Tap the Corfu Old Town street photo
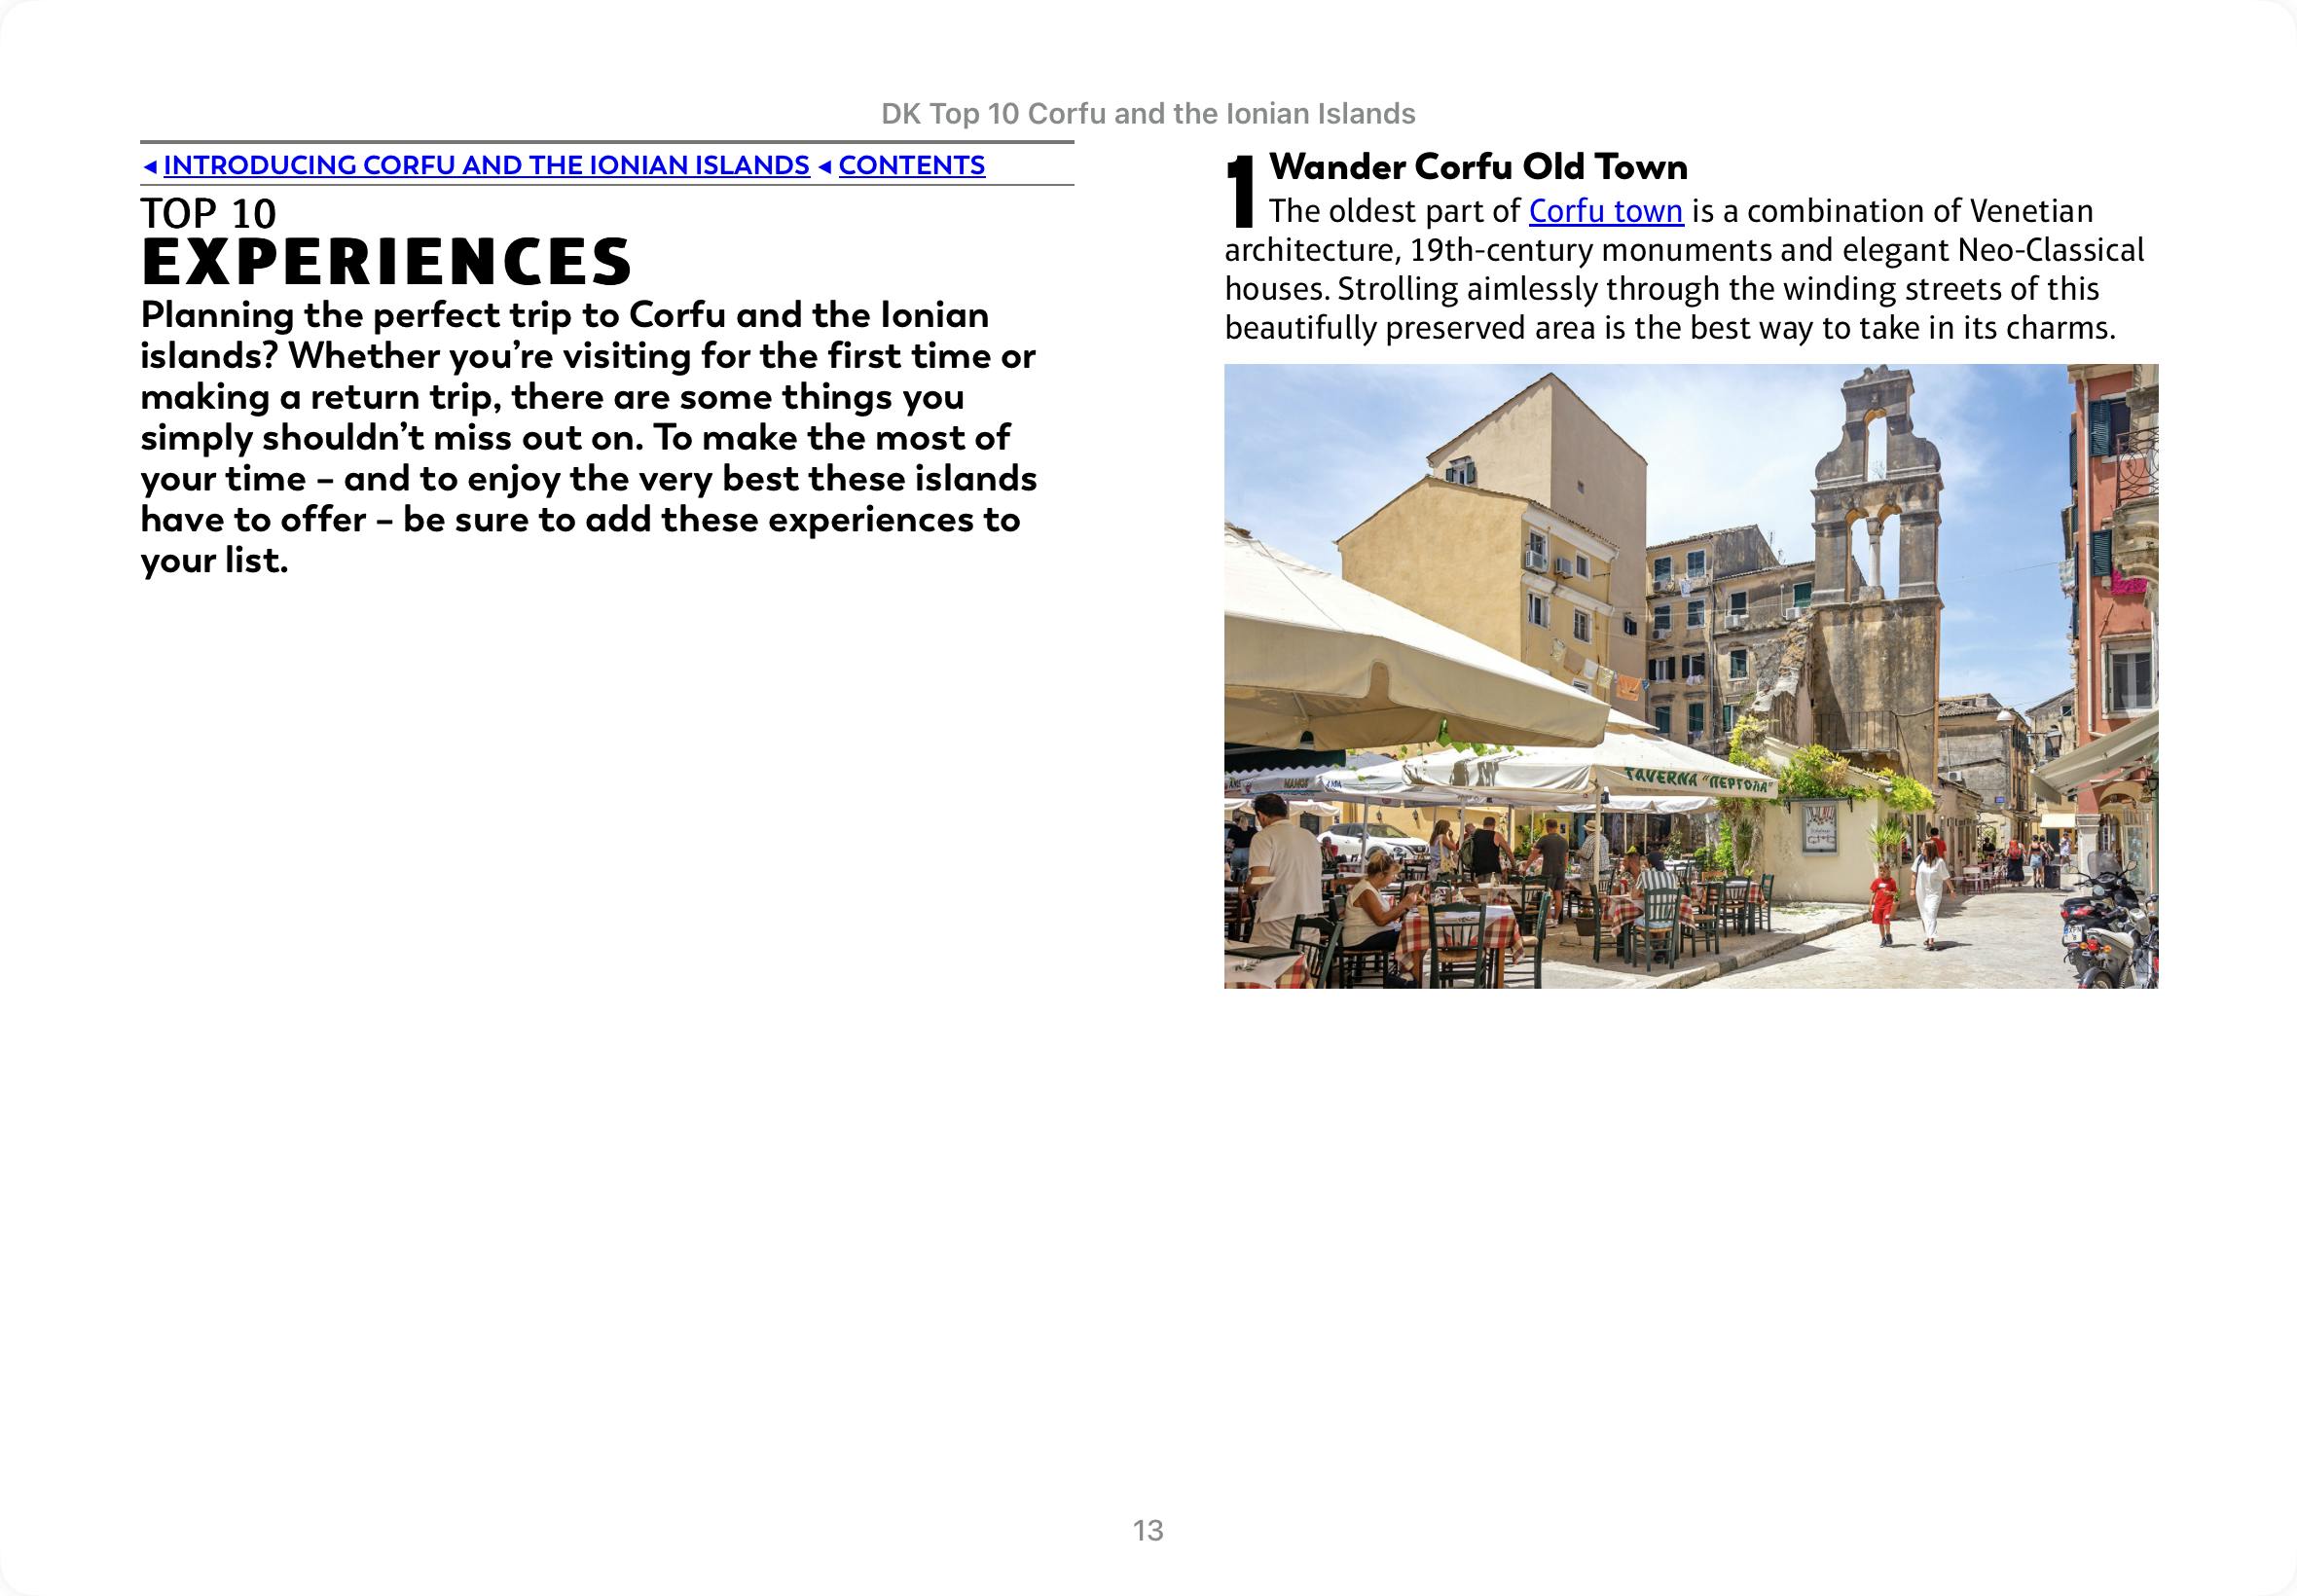Screen dimensions: 2297x1596 pos(1690,675)
